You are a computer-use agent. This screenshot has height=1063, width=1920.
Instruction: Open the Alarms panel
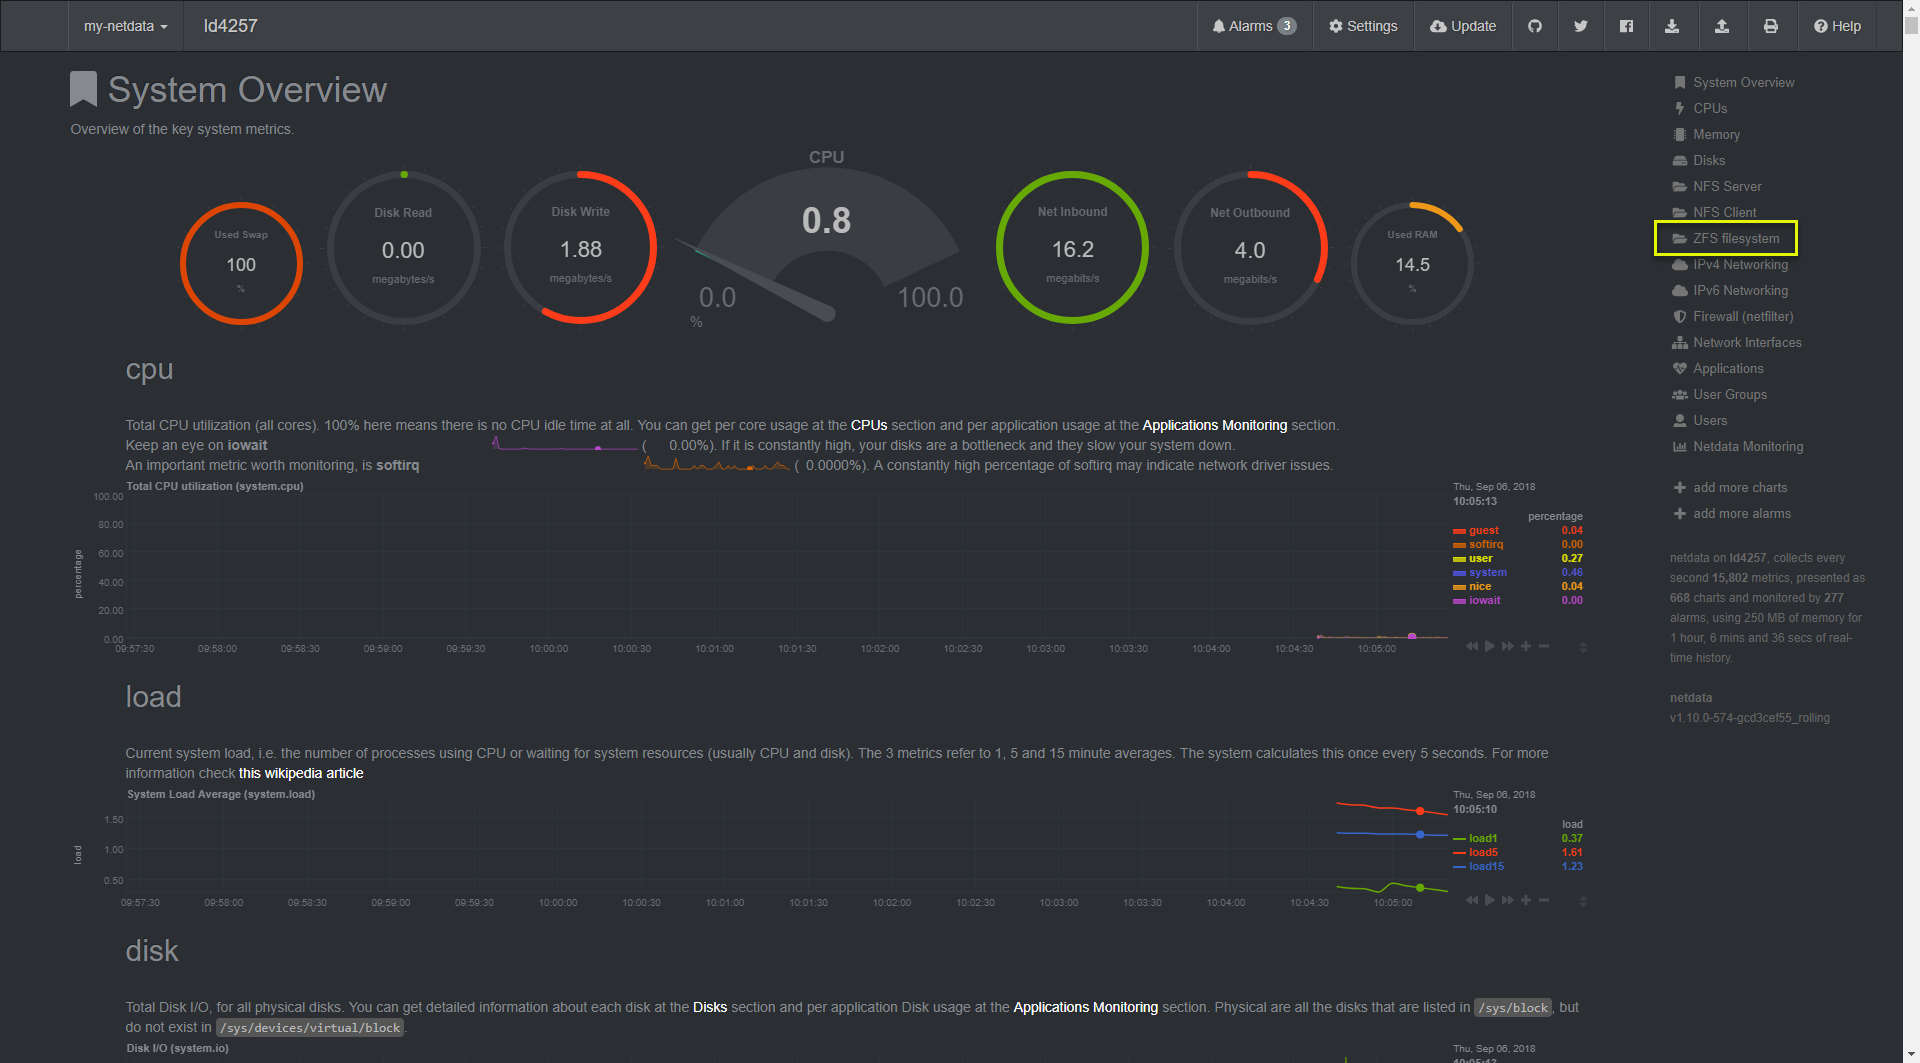pyautogui.click(x=1253, y=26)
